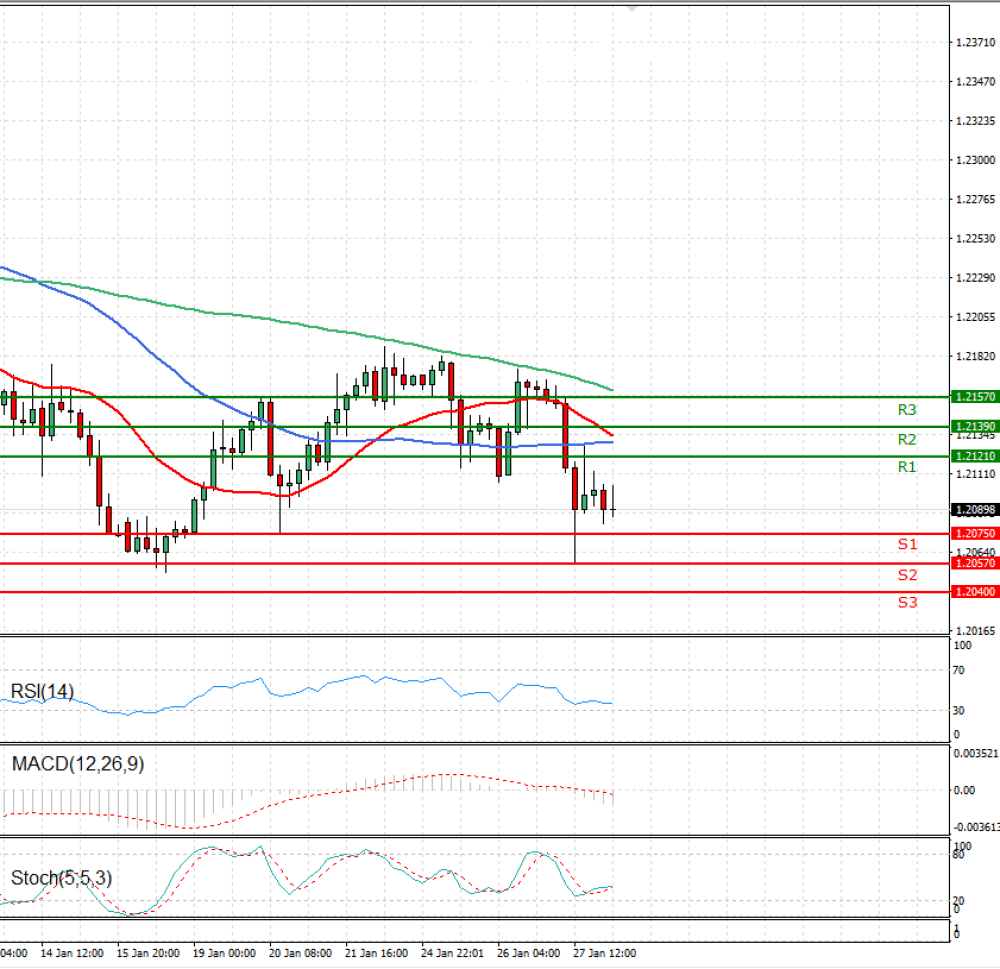Image resolution: width=1000 pixels, height=969 pixels.
Task: Click the 1.23710 price axis value
Action: (x=976, y=42)
